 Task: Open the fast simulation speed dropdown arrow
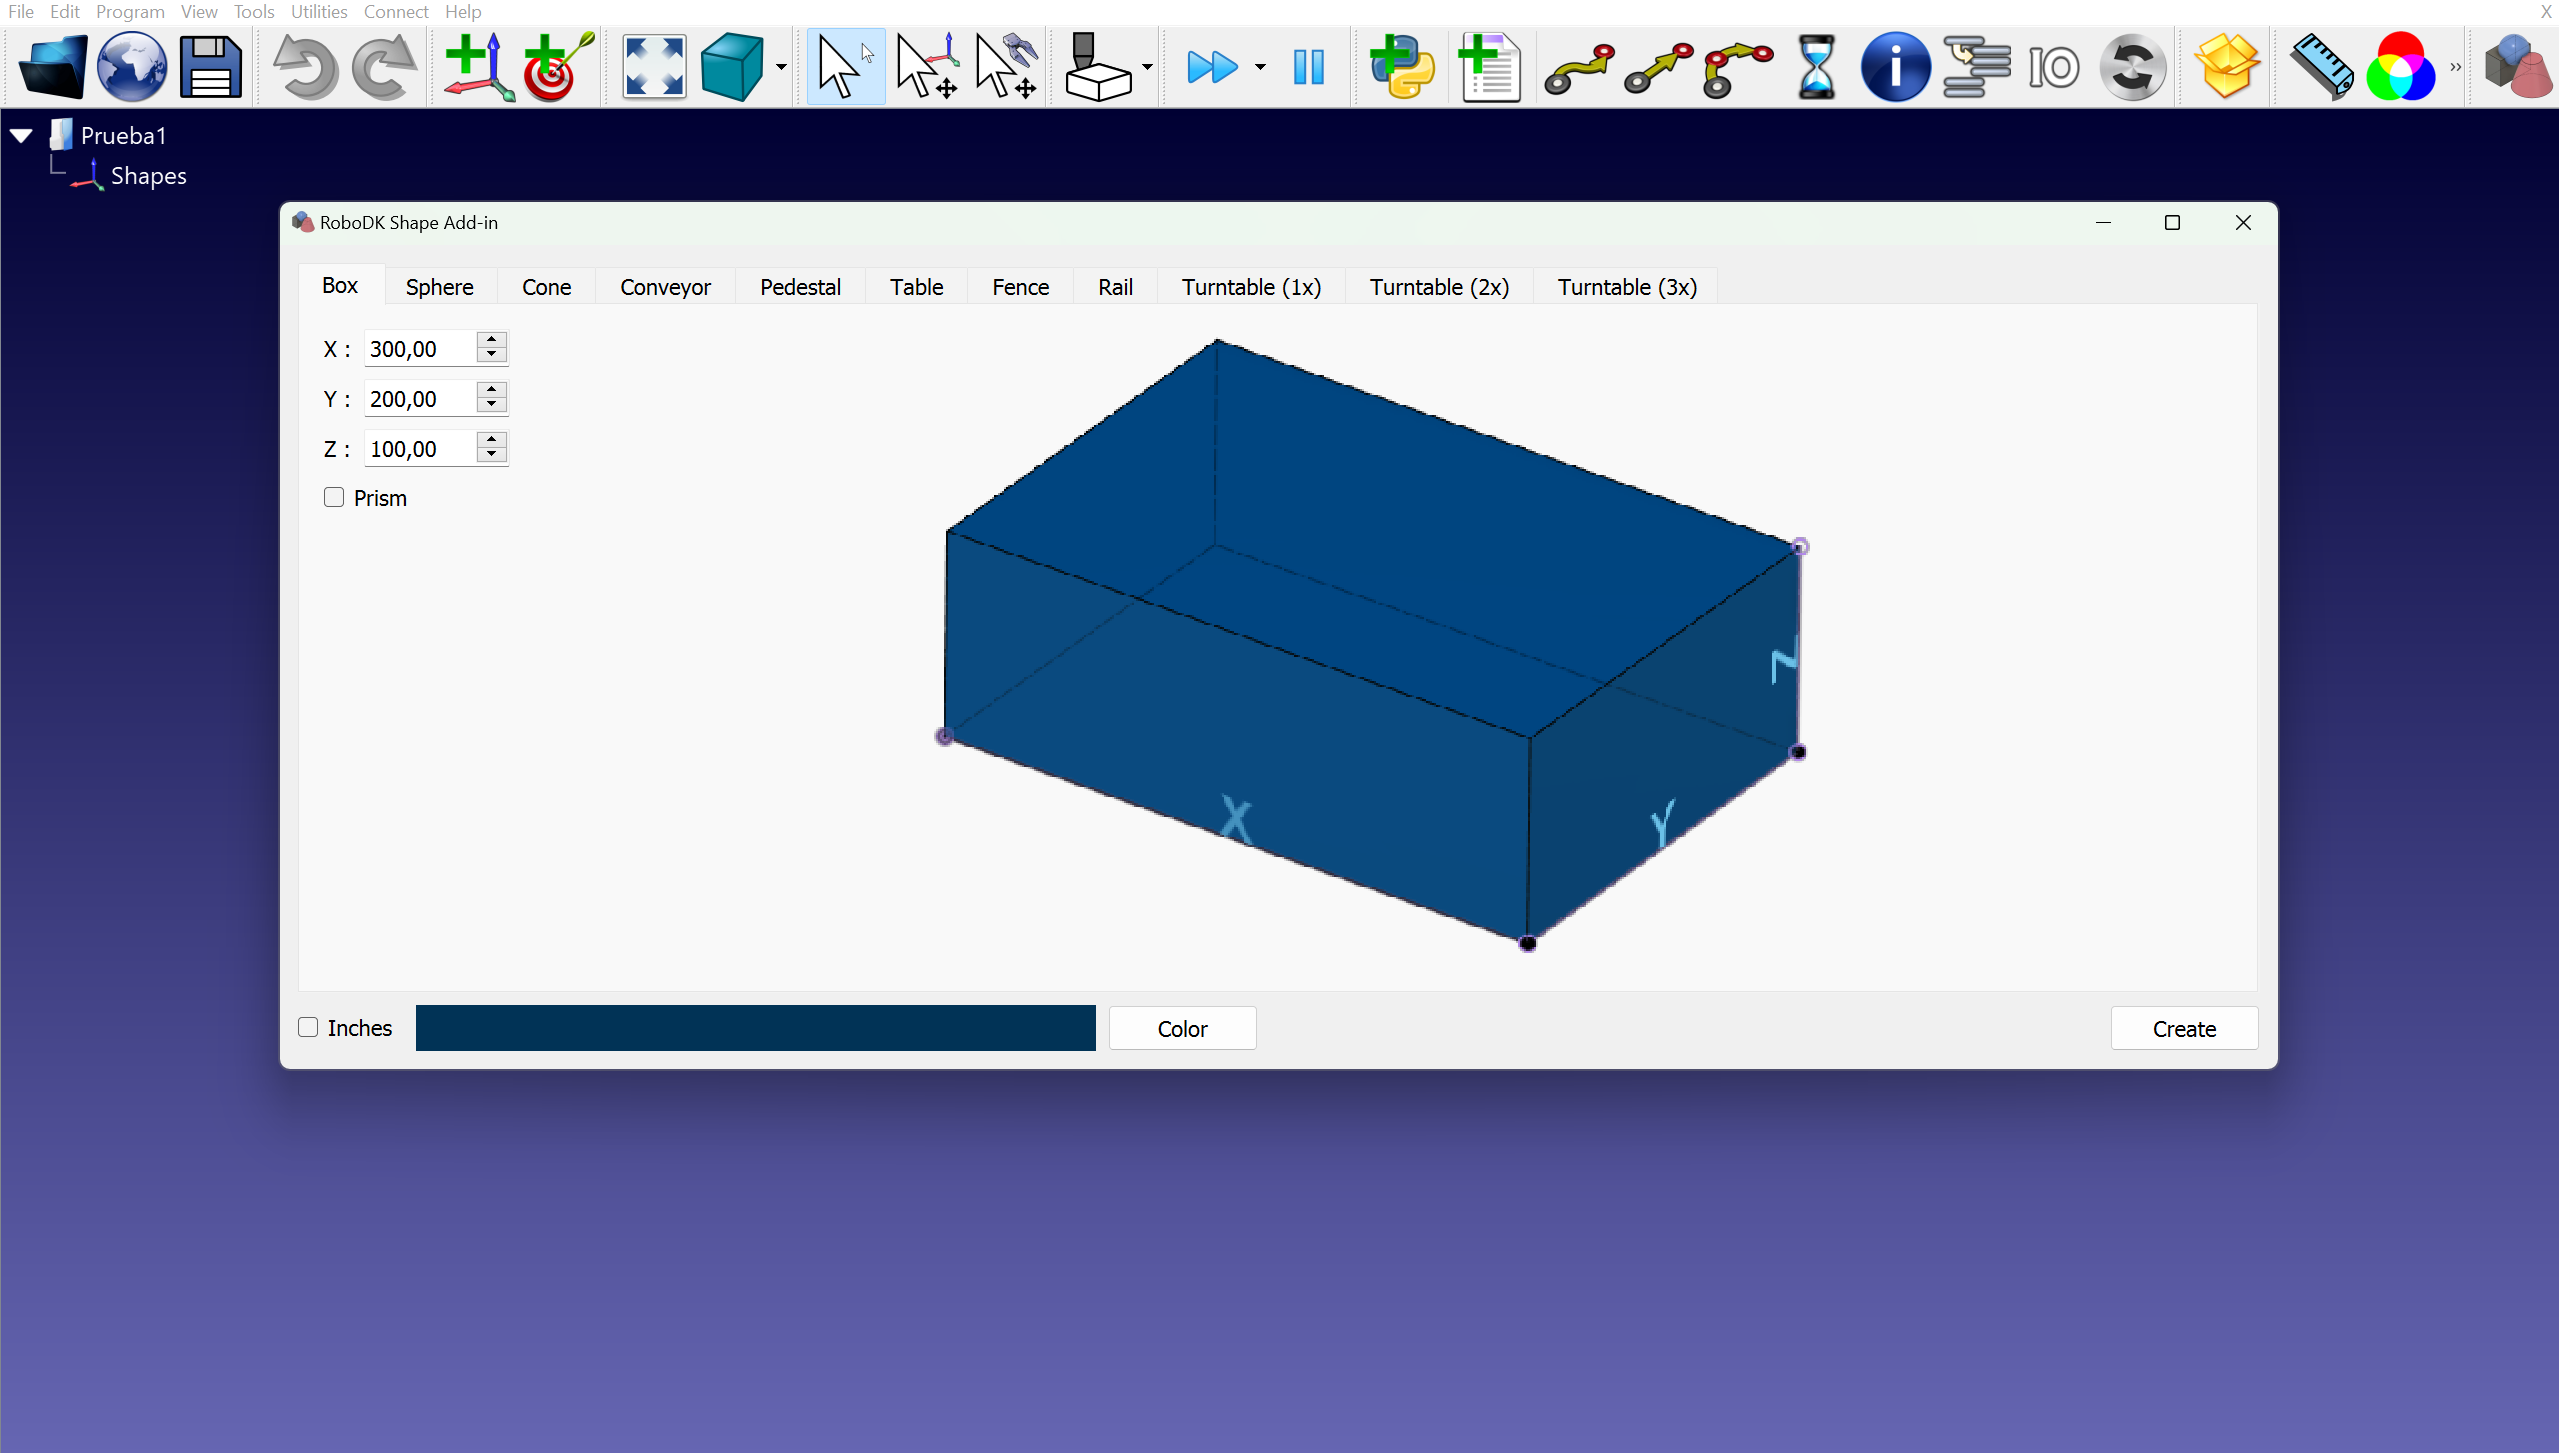click(x=1260, y=67)
